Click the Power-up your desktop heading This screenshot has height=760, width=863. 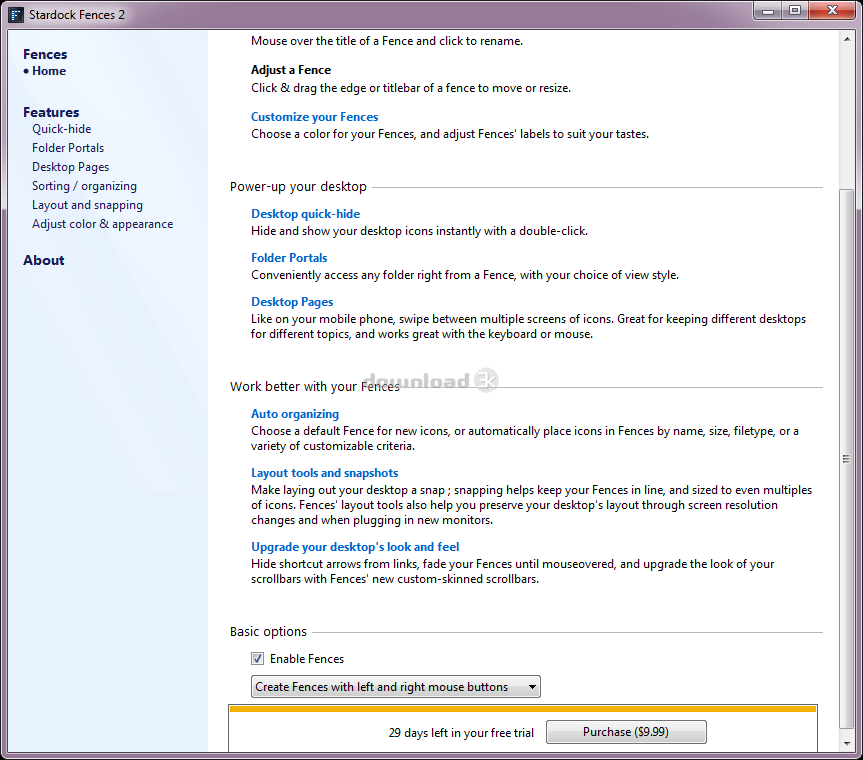point(298,187)
